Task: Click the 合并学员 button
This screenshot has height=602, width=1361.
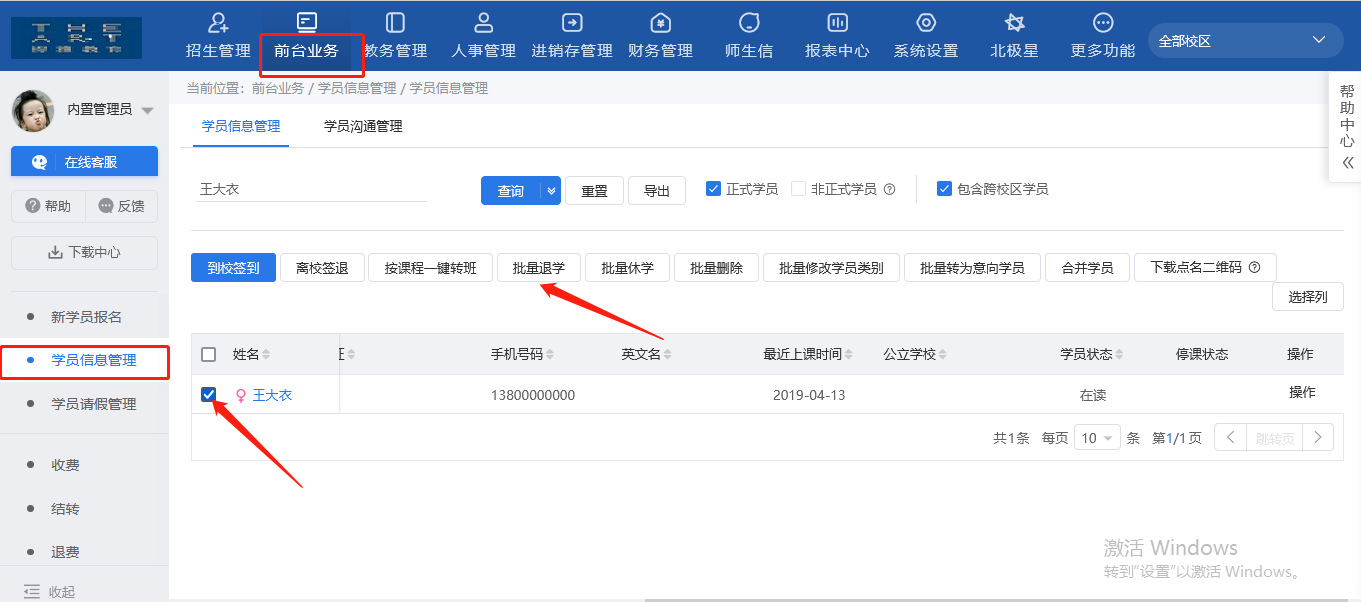Action: click(1087, 268)
